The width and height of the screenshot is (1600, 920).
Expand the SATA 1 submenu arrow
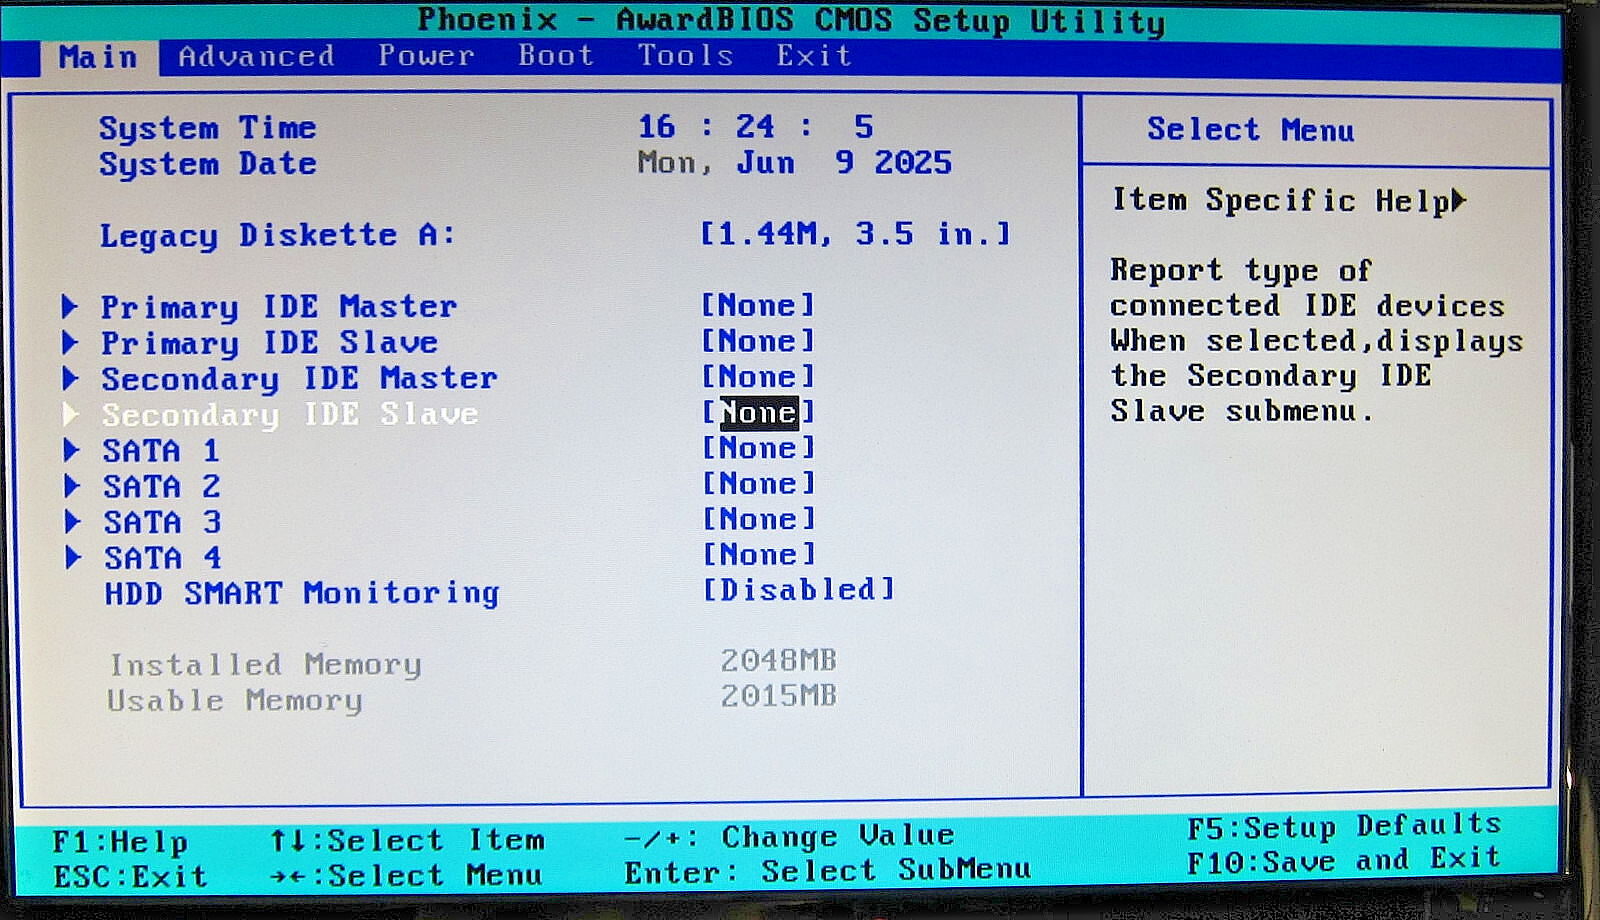(71, 450)
